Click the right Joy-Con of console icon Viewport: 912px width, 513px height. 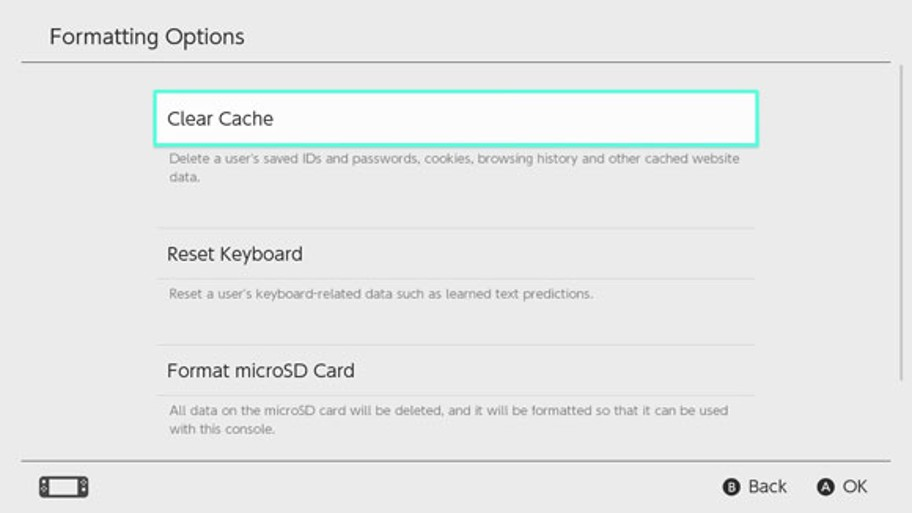click(x=83, y=487)
